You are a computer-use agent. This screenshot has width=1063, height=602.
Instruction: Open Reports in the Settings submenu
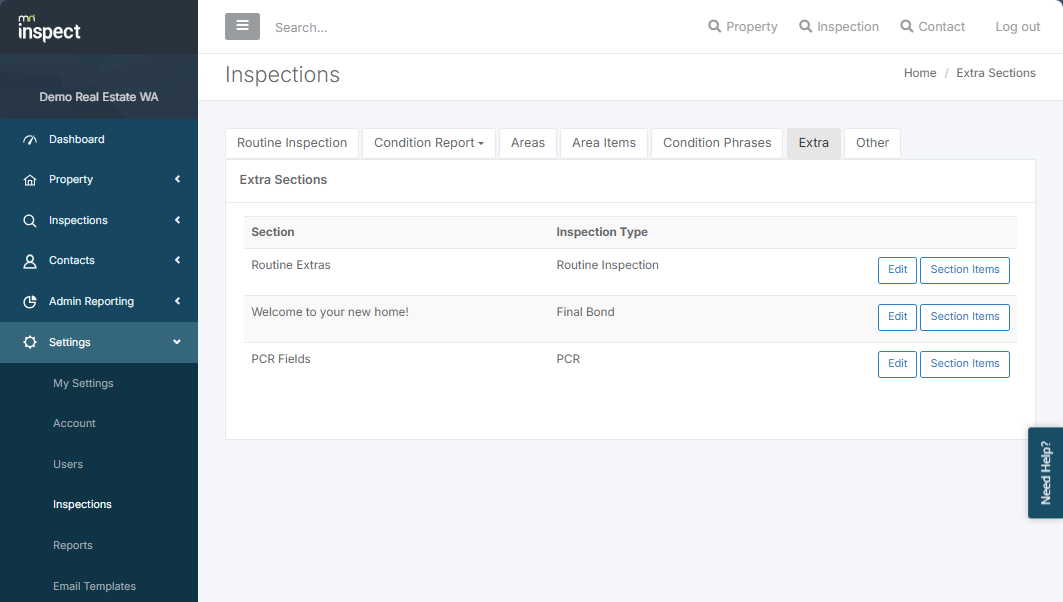pos(73,545)
